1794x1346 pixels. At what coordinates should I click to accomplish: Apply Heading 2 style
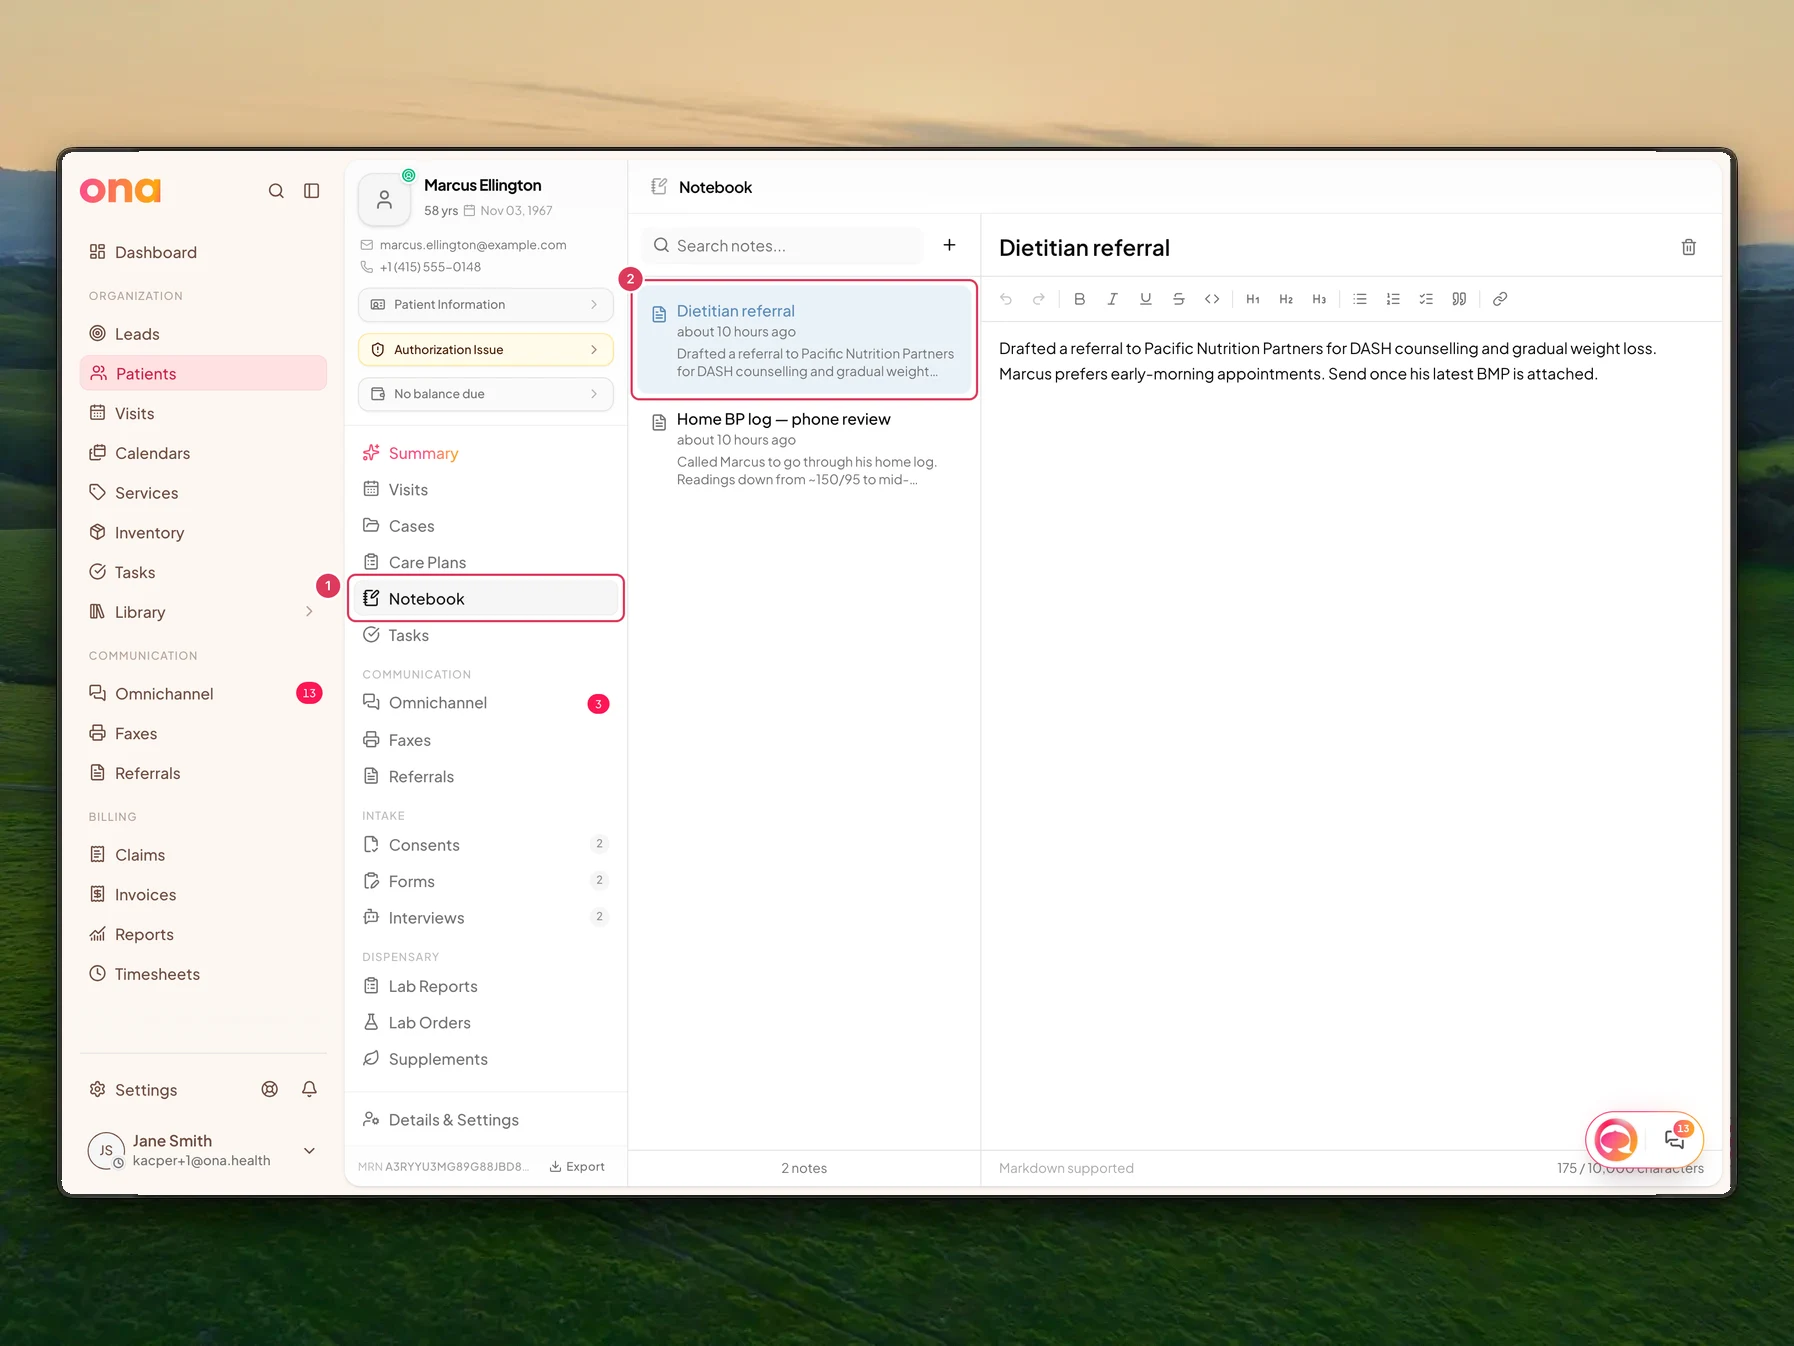tap(1286, 299)
